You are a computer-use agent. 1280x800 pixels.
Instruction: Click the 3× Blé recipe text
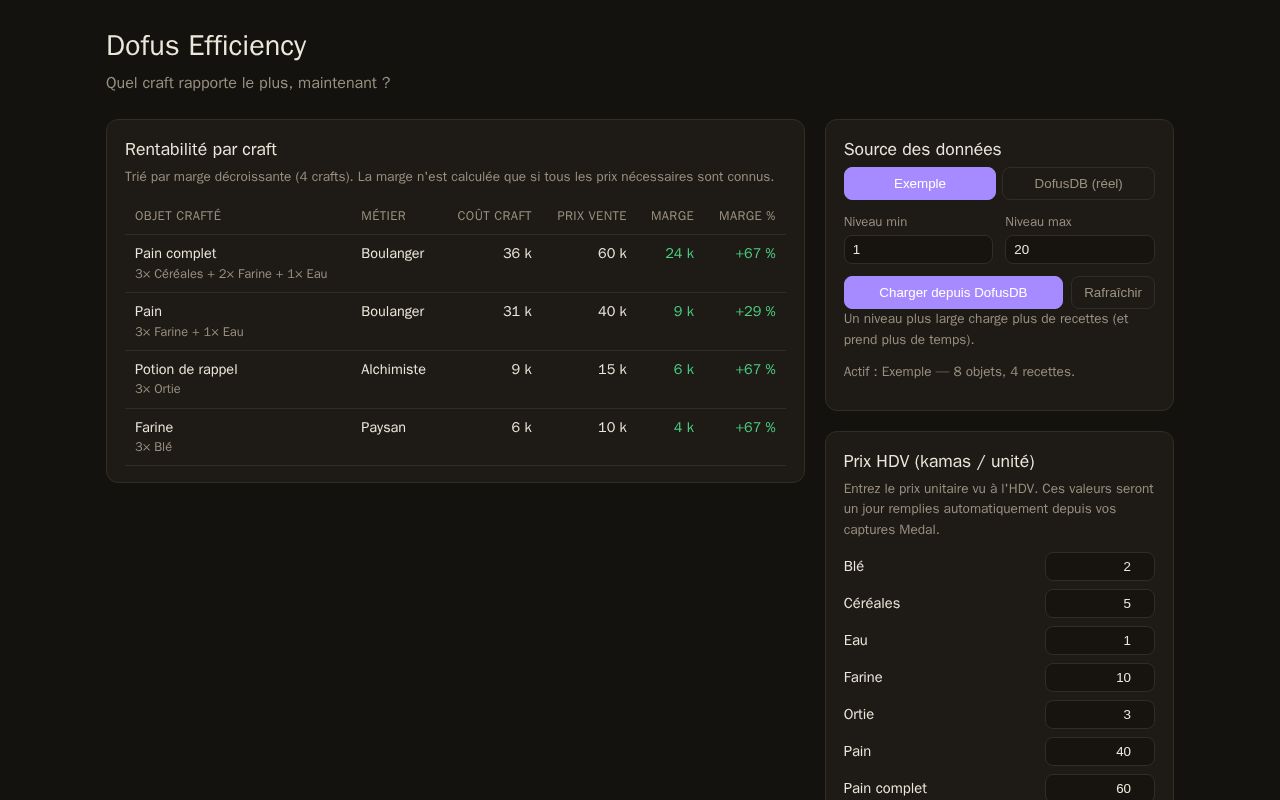[153, 447]
